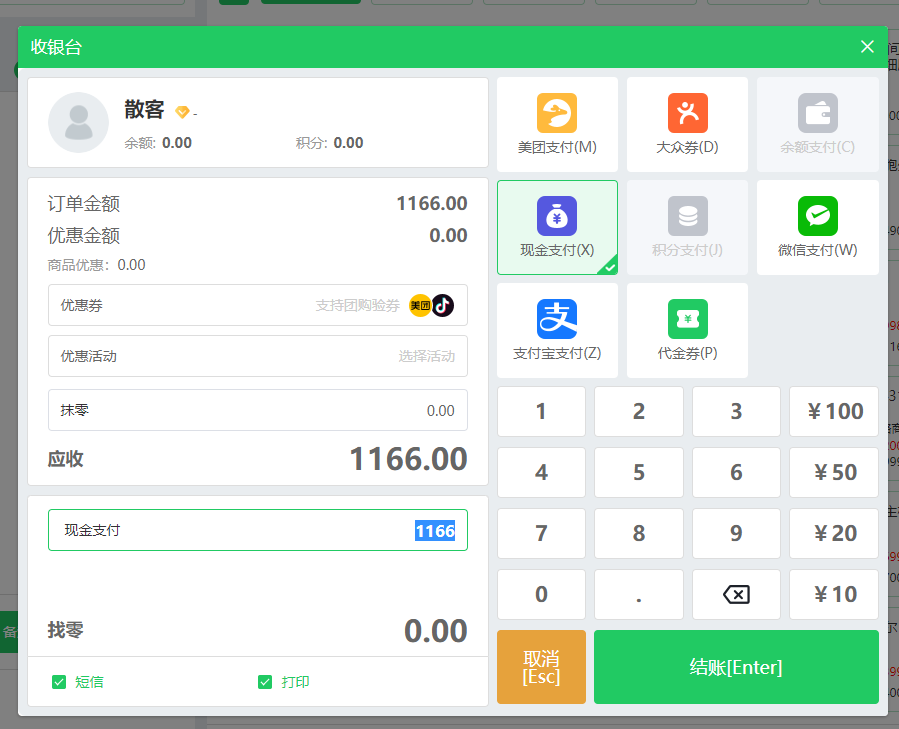The width and height of the screenshot is (899, 729).
Task: Click the rounding (抹零) amount field
Action: (x=257, y=410)
